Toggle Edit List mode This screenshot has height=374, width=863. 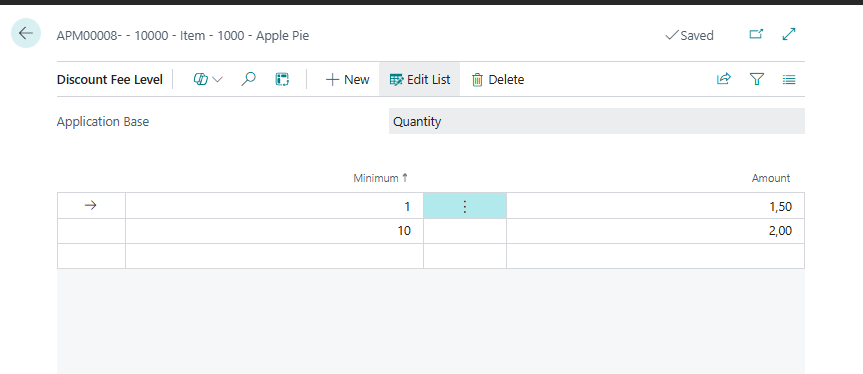click(419, 80)
